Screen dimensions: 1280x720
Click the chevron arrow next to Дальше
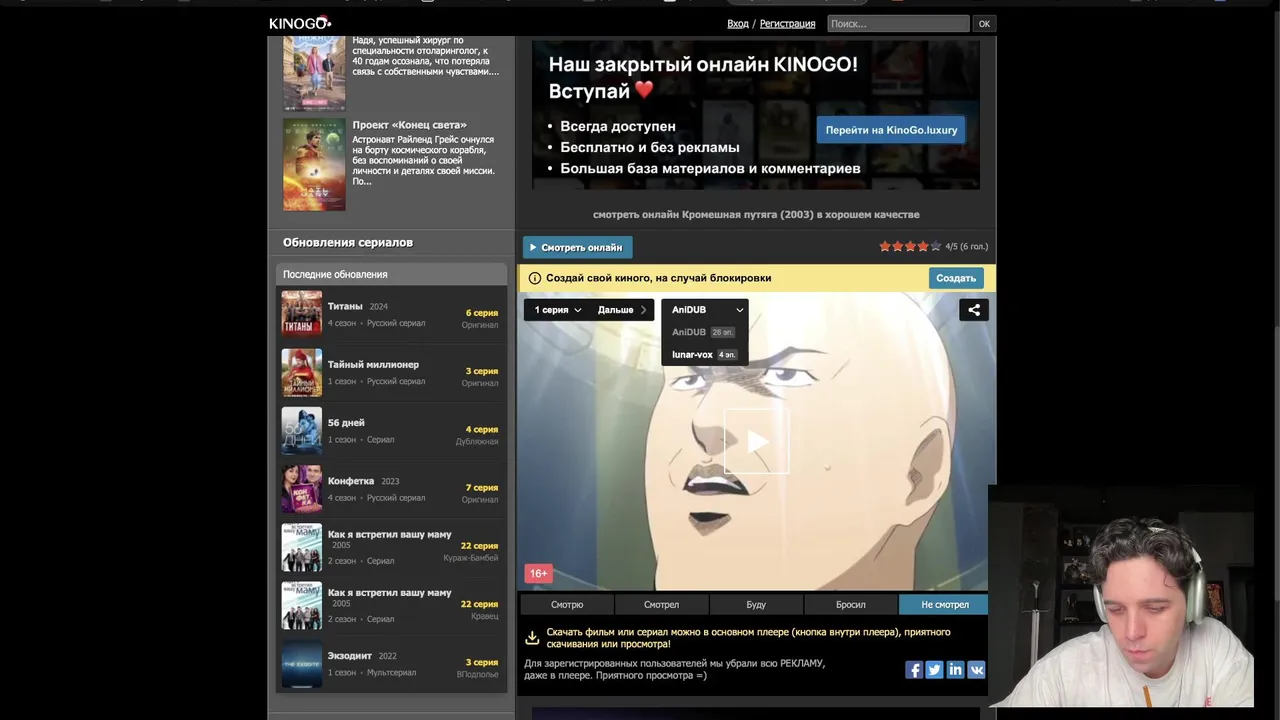click(643, 310)
